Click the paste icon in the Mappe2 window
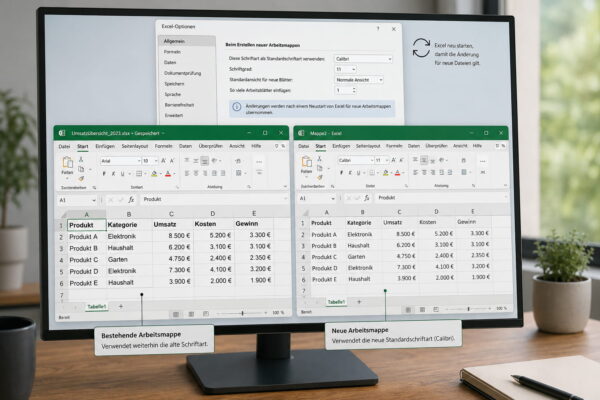 point(307,162)
